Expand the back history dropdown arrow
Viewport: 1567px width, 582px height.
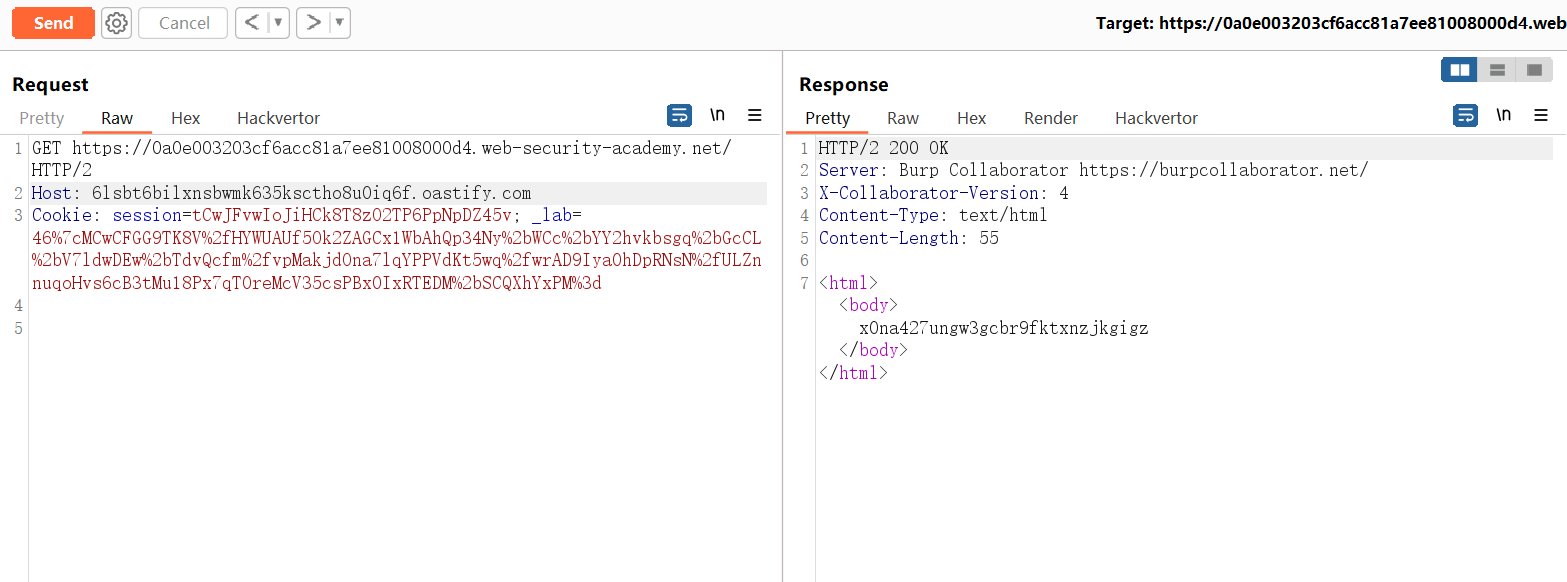pos(278,23)
